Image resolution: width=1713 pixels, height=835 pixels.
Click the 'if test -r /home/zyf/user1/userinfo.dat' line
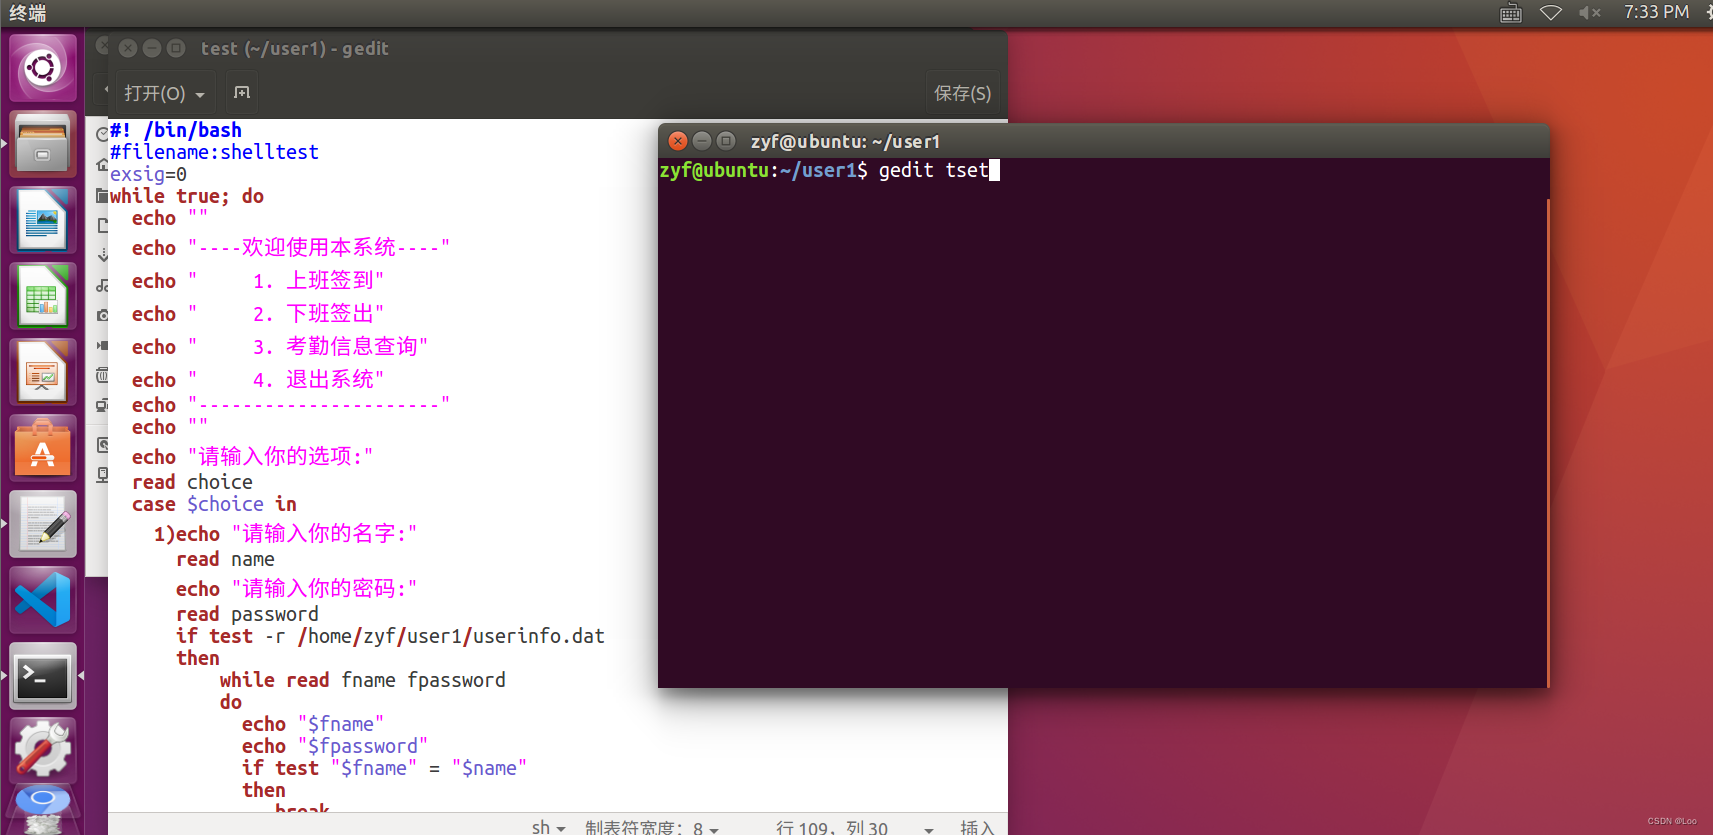[390, 636]
